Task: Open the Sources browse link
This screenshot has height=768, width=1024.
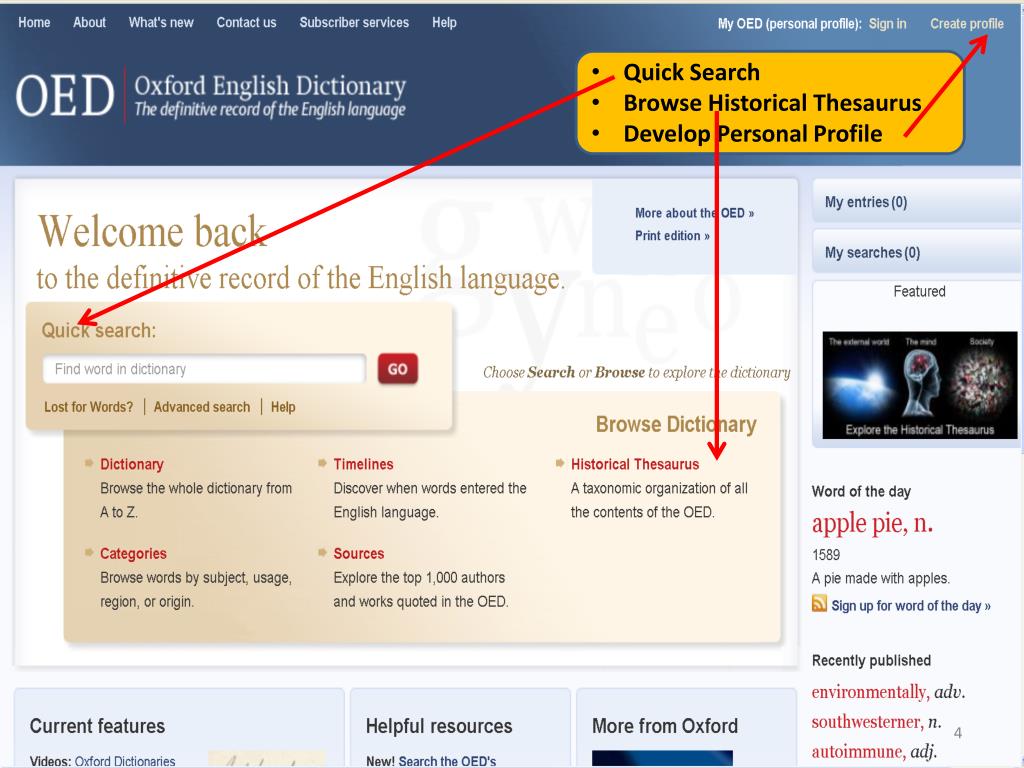Action: pyautogui.click(x=359, y=554)
